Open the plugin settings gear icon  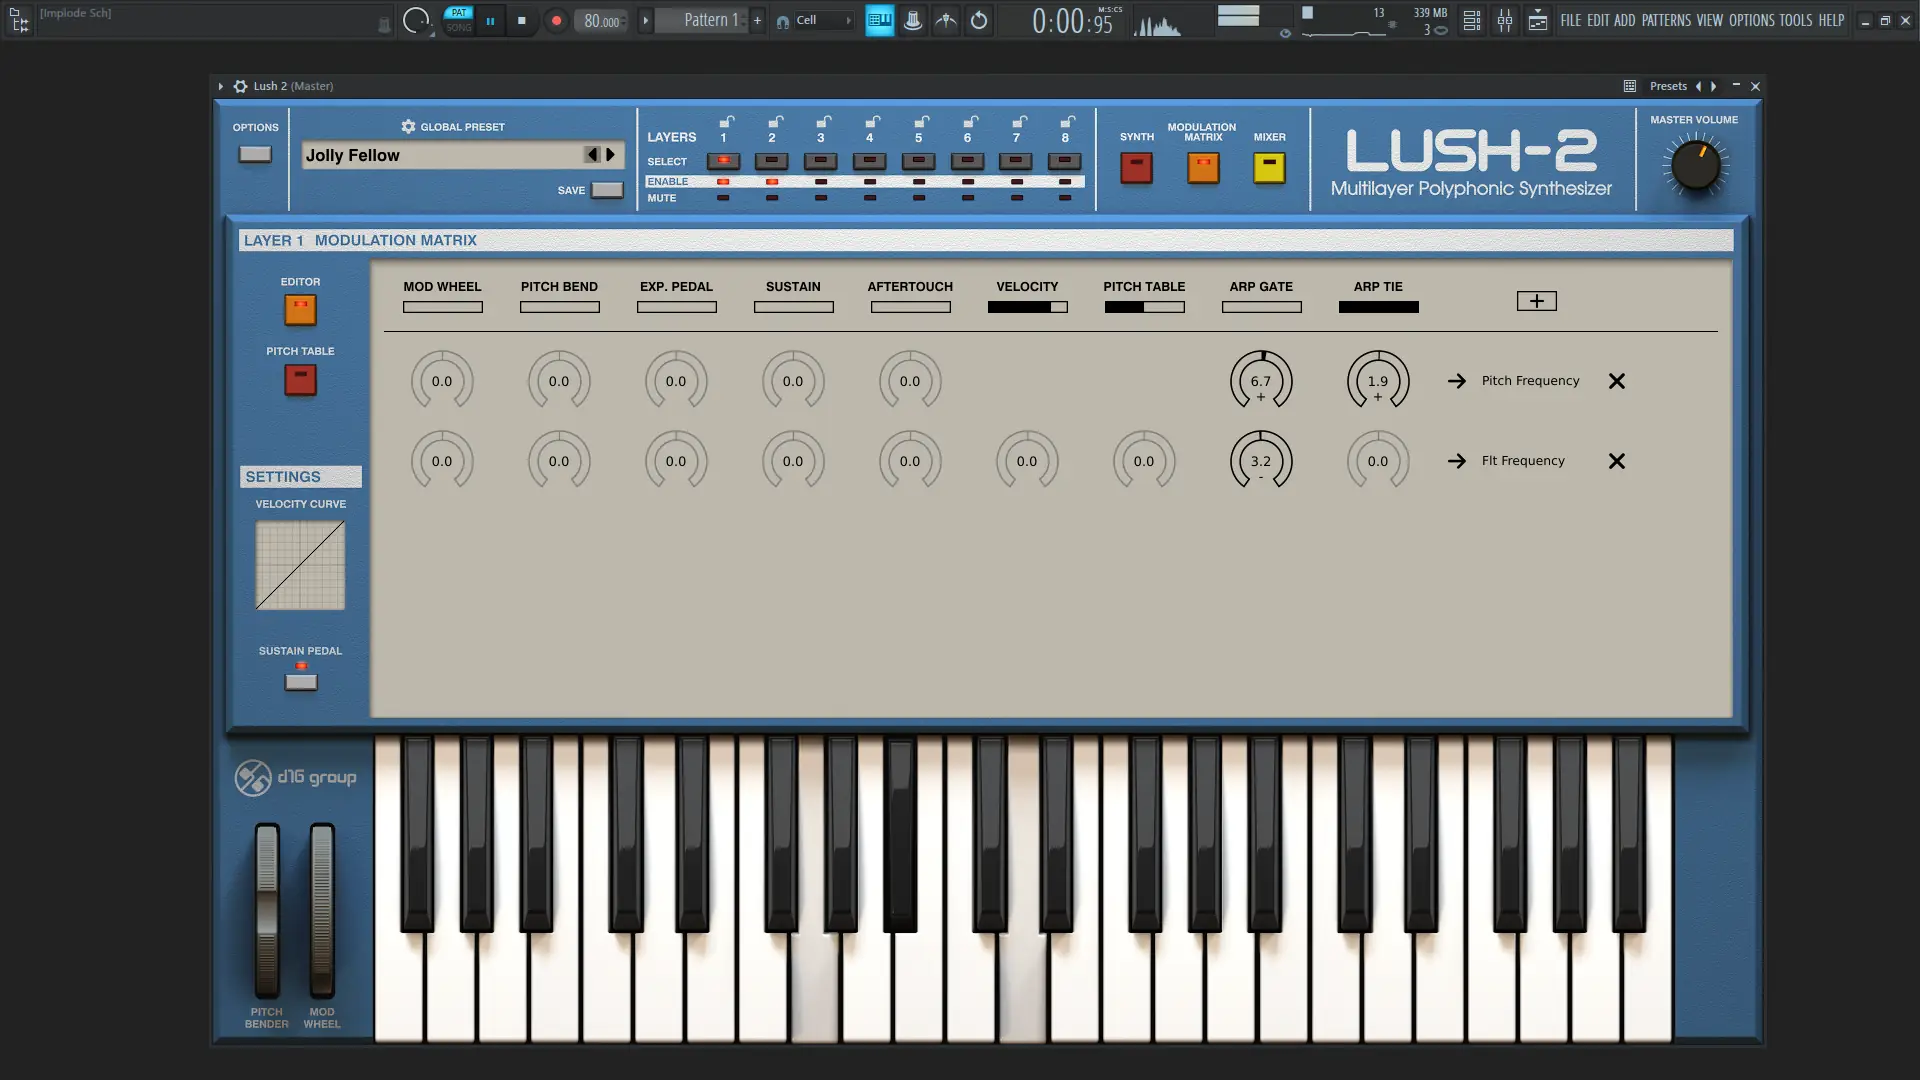coord(240,86)
